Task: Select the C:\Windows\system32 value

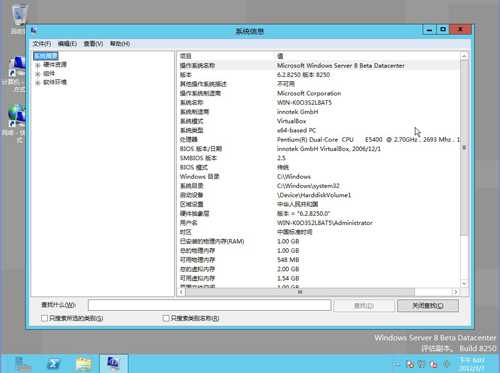Action: pyautogui.click(x=308, y=186)
